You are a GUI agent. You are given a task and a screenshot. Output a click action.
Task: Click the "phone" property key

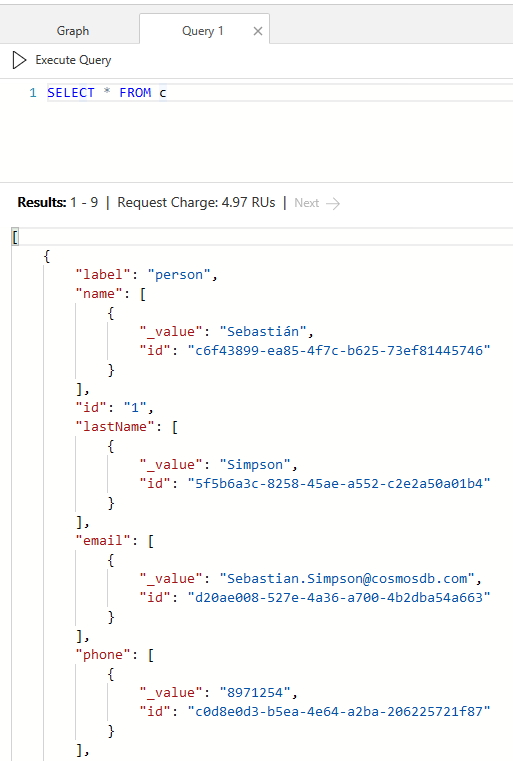(102, 655)
